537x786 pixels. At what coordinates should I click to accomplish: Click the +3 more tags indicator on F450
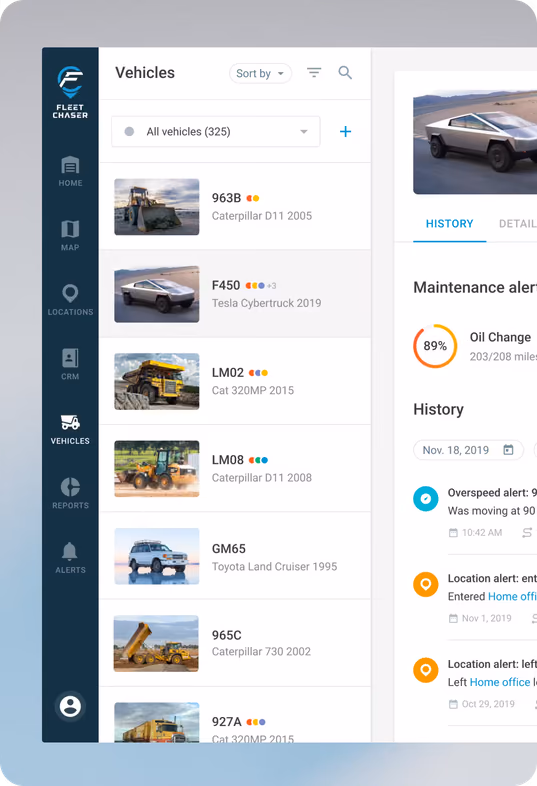(272, 286)
